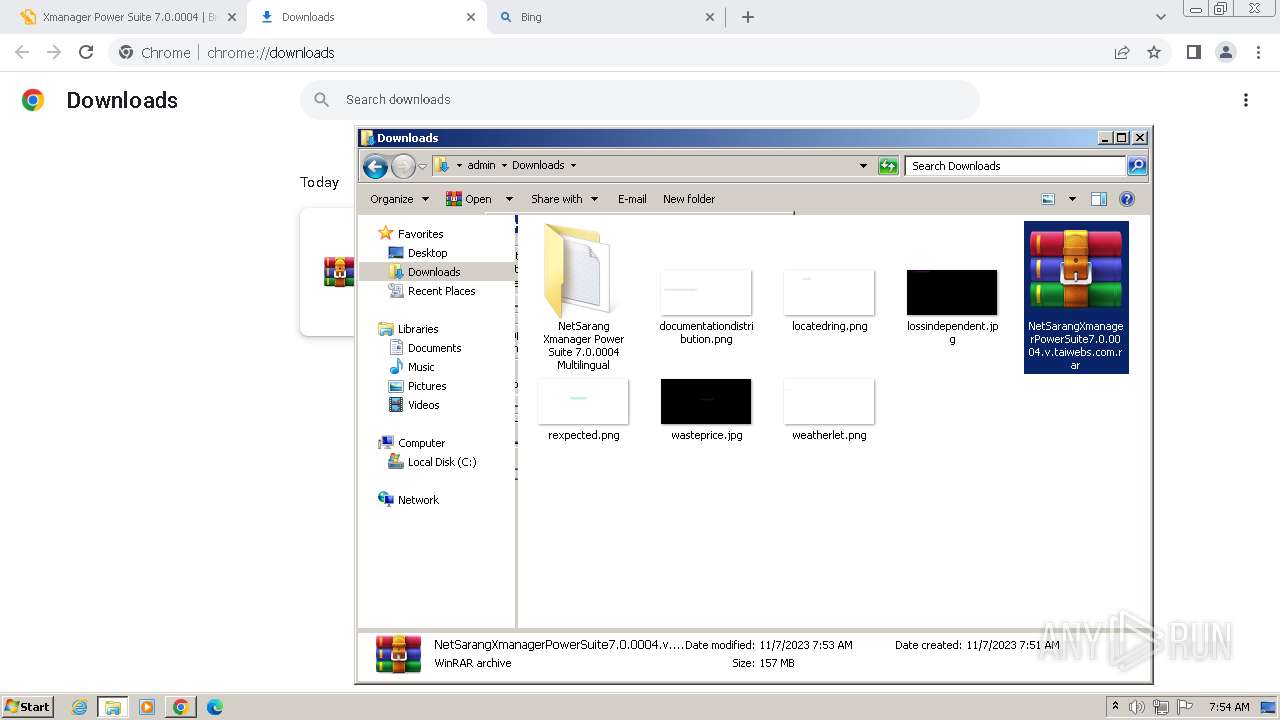The image size is (1280, 720).
Task: Select Downloads in navigation pane
Action: click(x=434, y=272)
